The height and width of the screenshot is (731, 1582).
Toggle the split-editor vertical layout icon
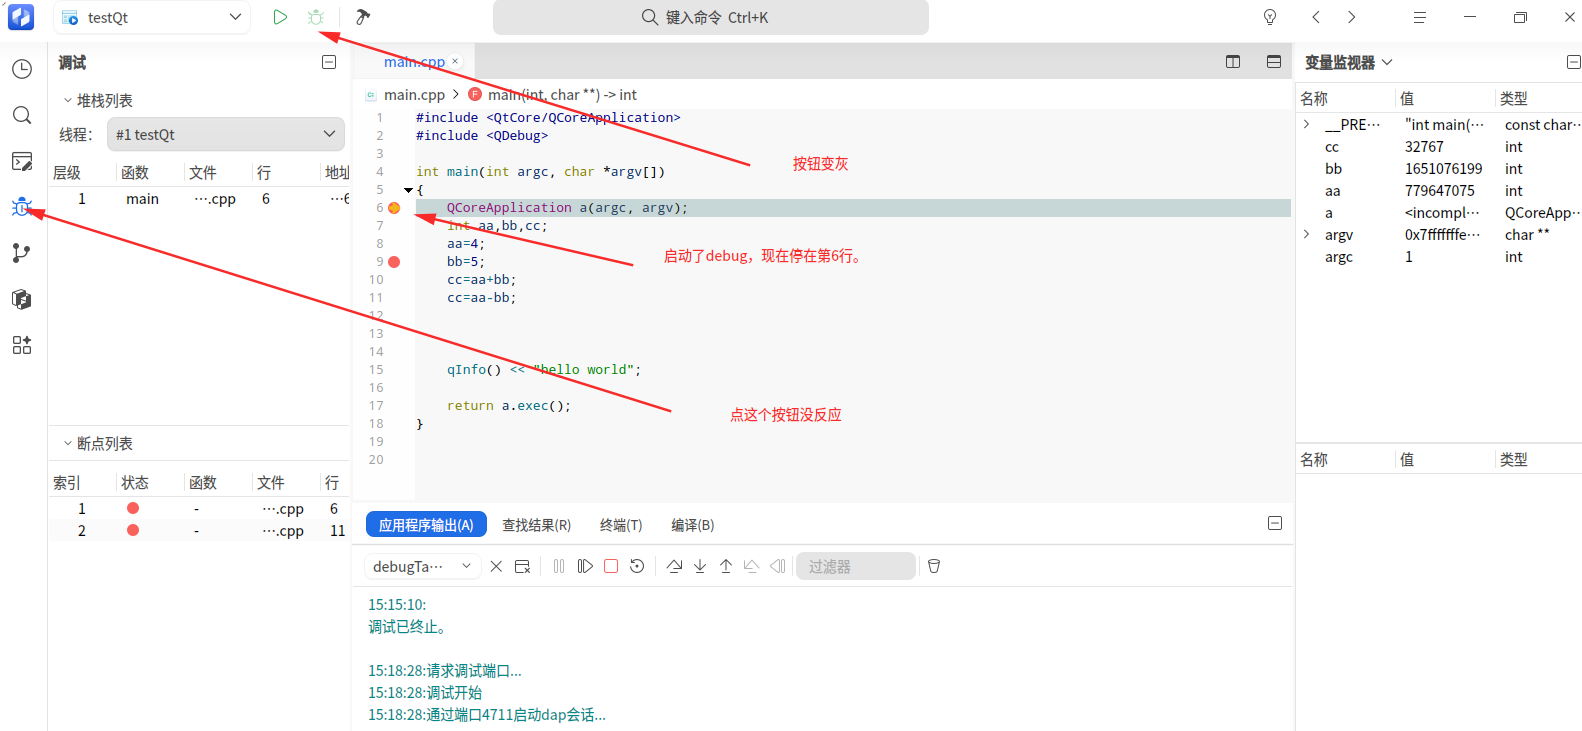[x=1233, y=62]
